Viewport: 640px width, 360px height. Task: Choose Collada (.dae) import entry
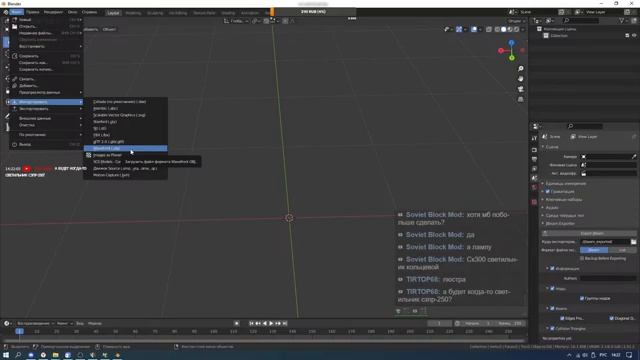pos(126,102)
